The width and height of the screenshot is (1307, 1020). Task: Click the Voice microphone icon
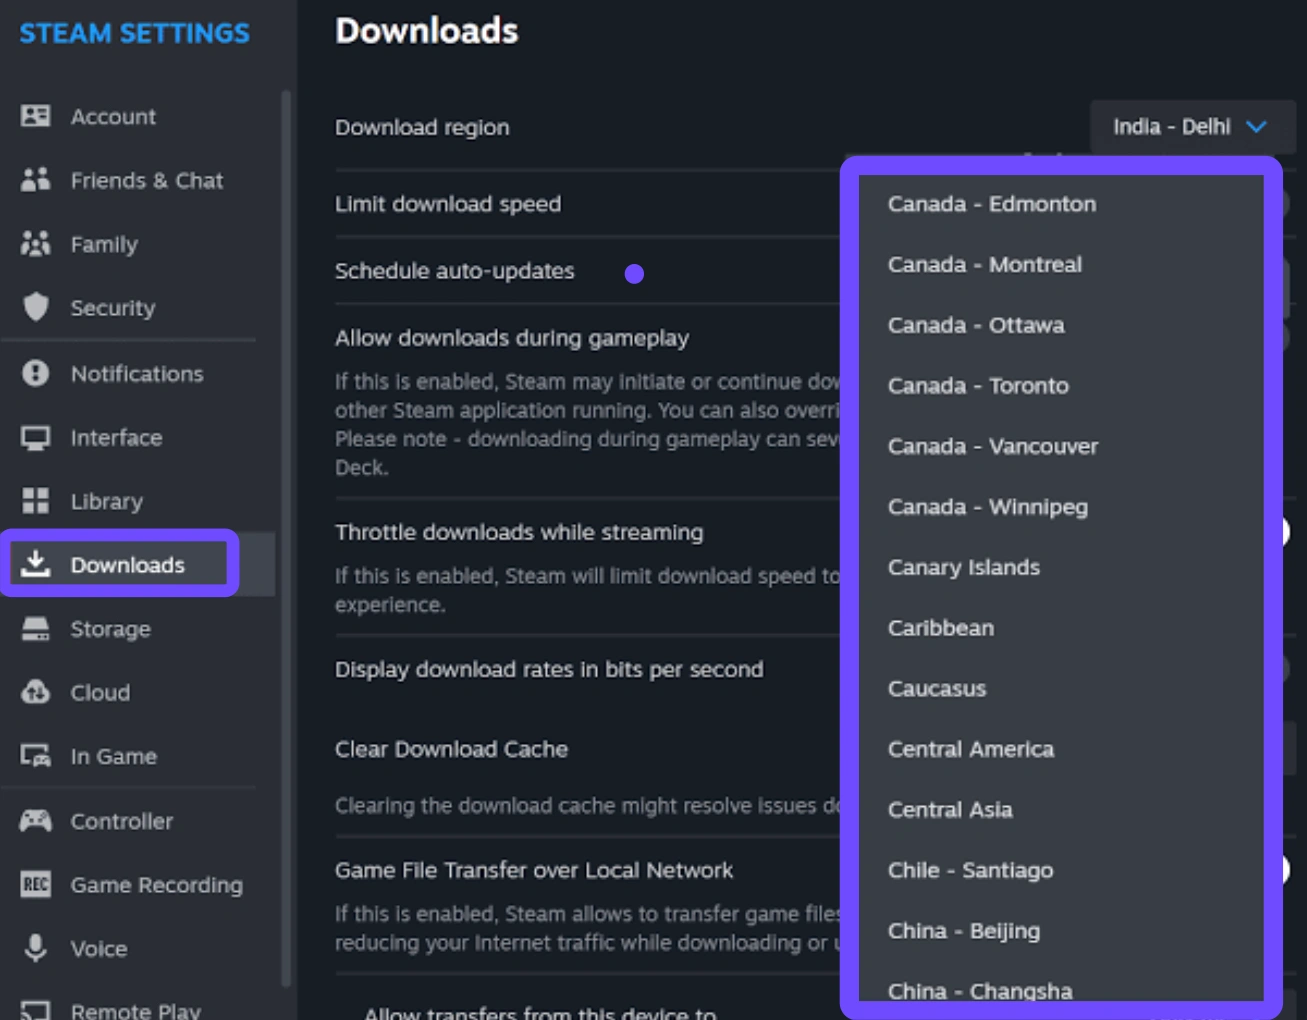point(36,948)
